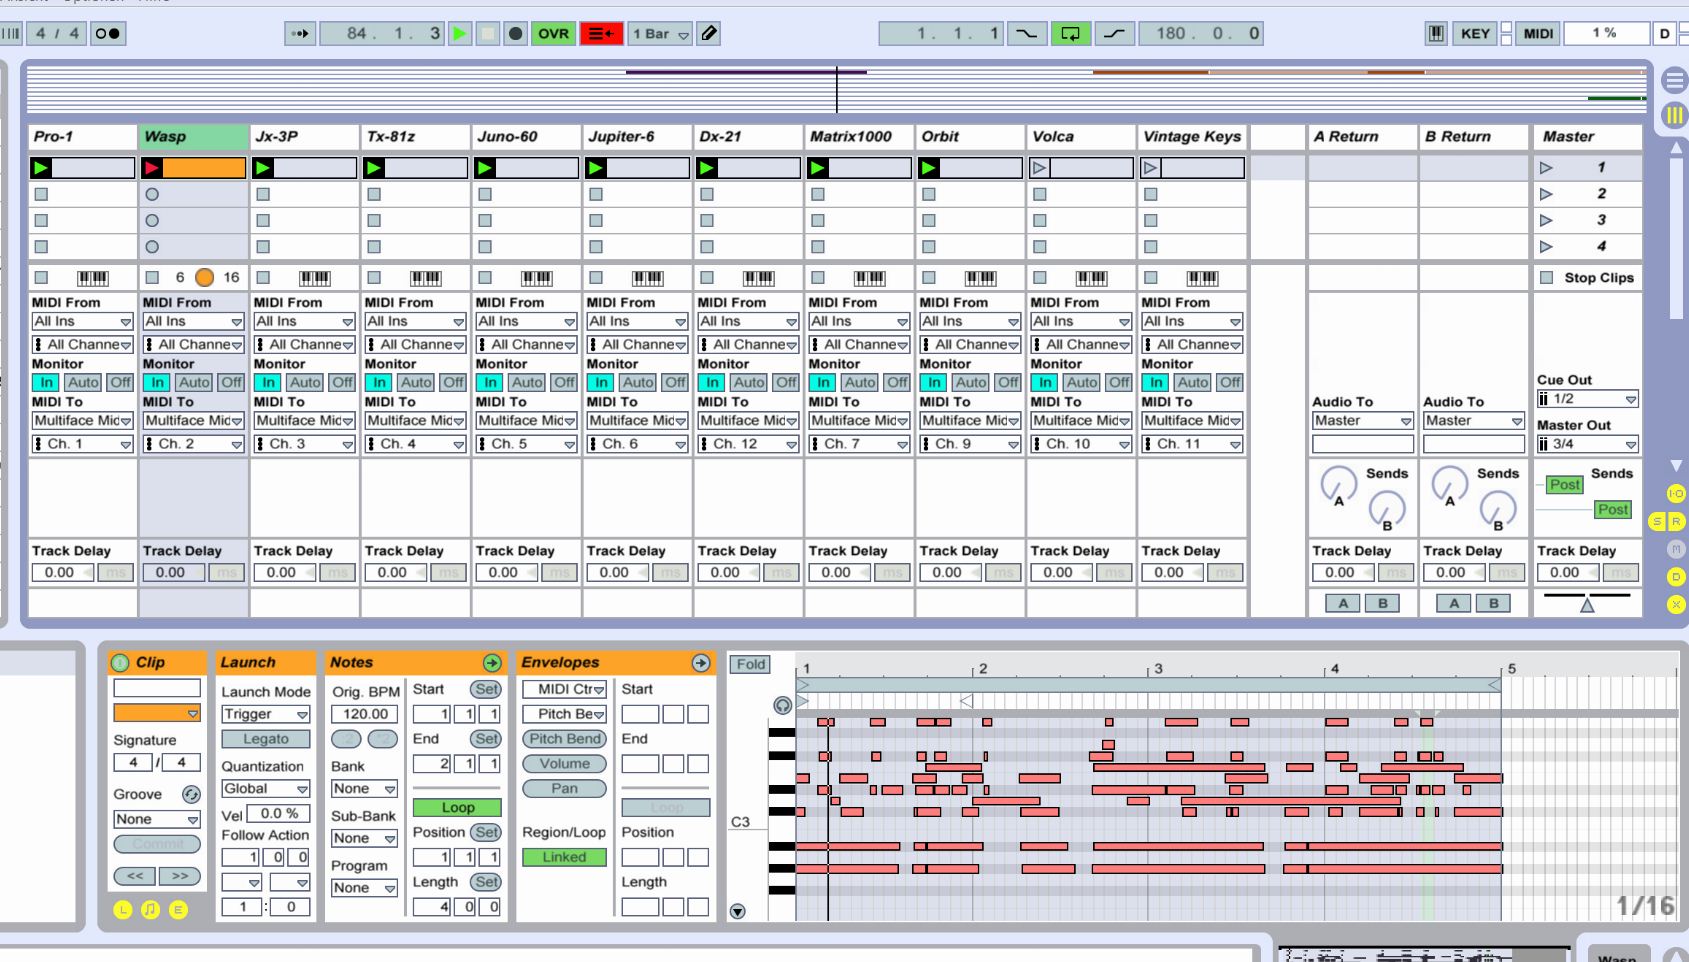Toggle the punch-out switch
Viewport: 1689px width, 962px height.
[1114, 33]
